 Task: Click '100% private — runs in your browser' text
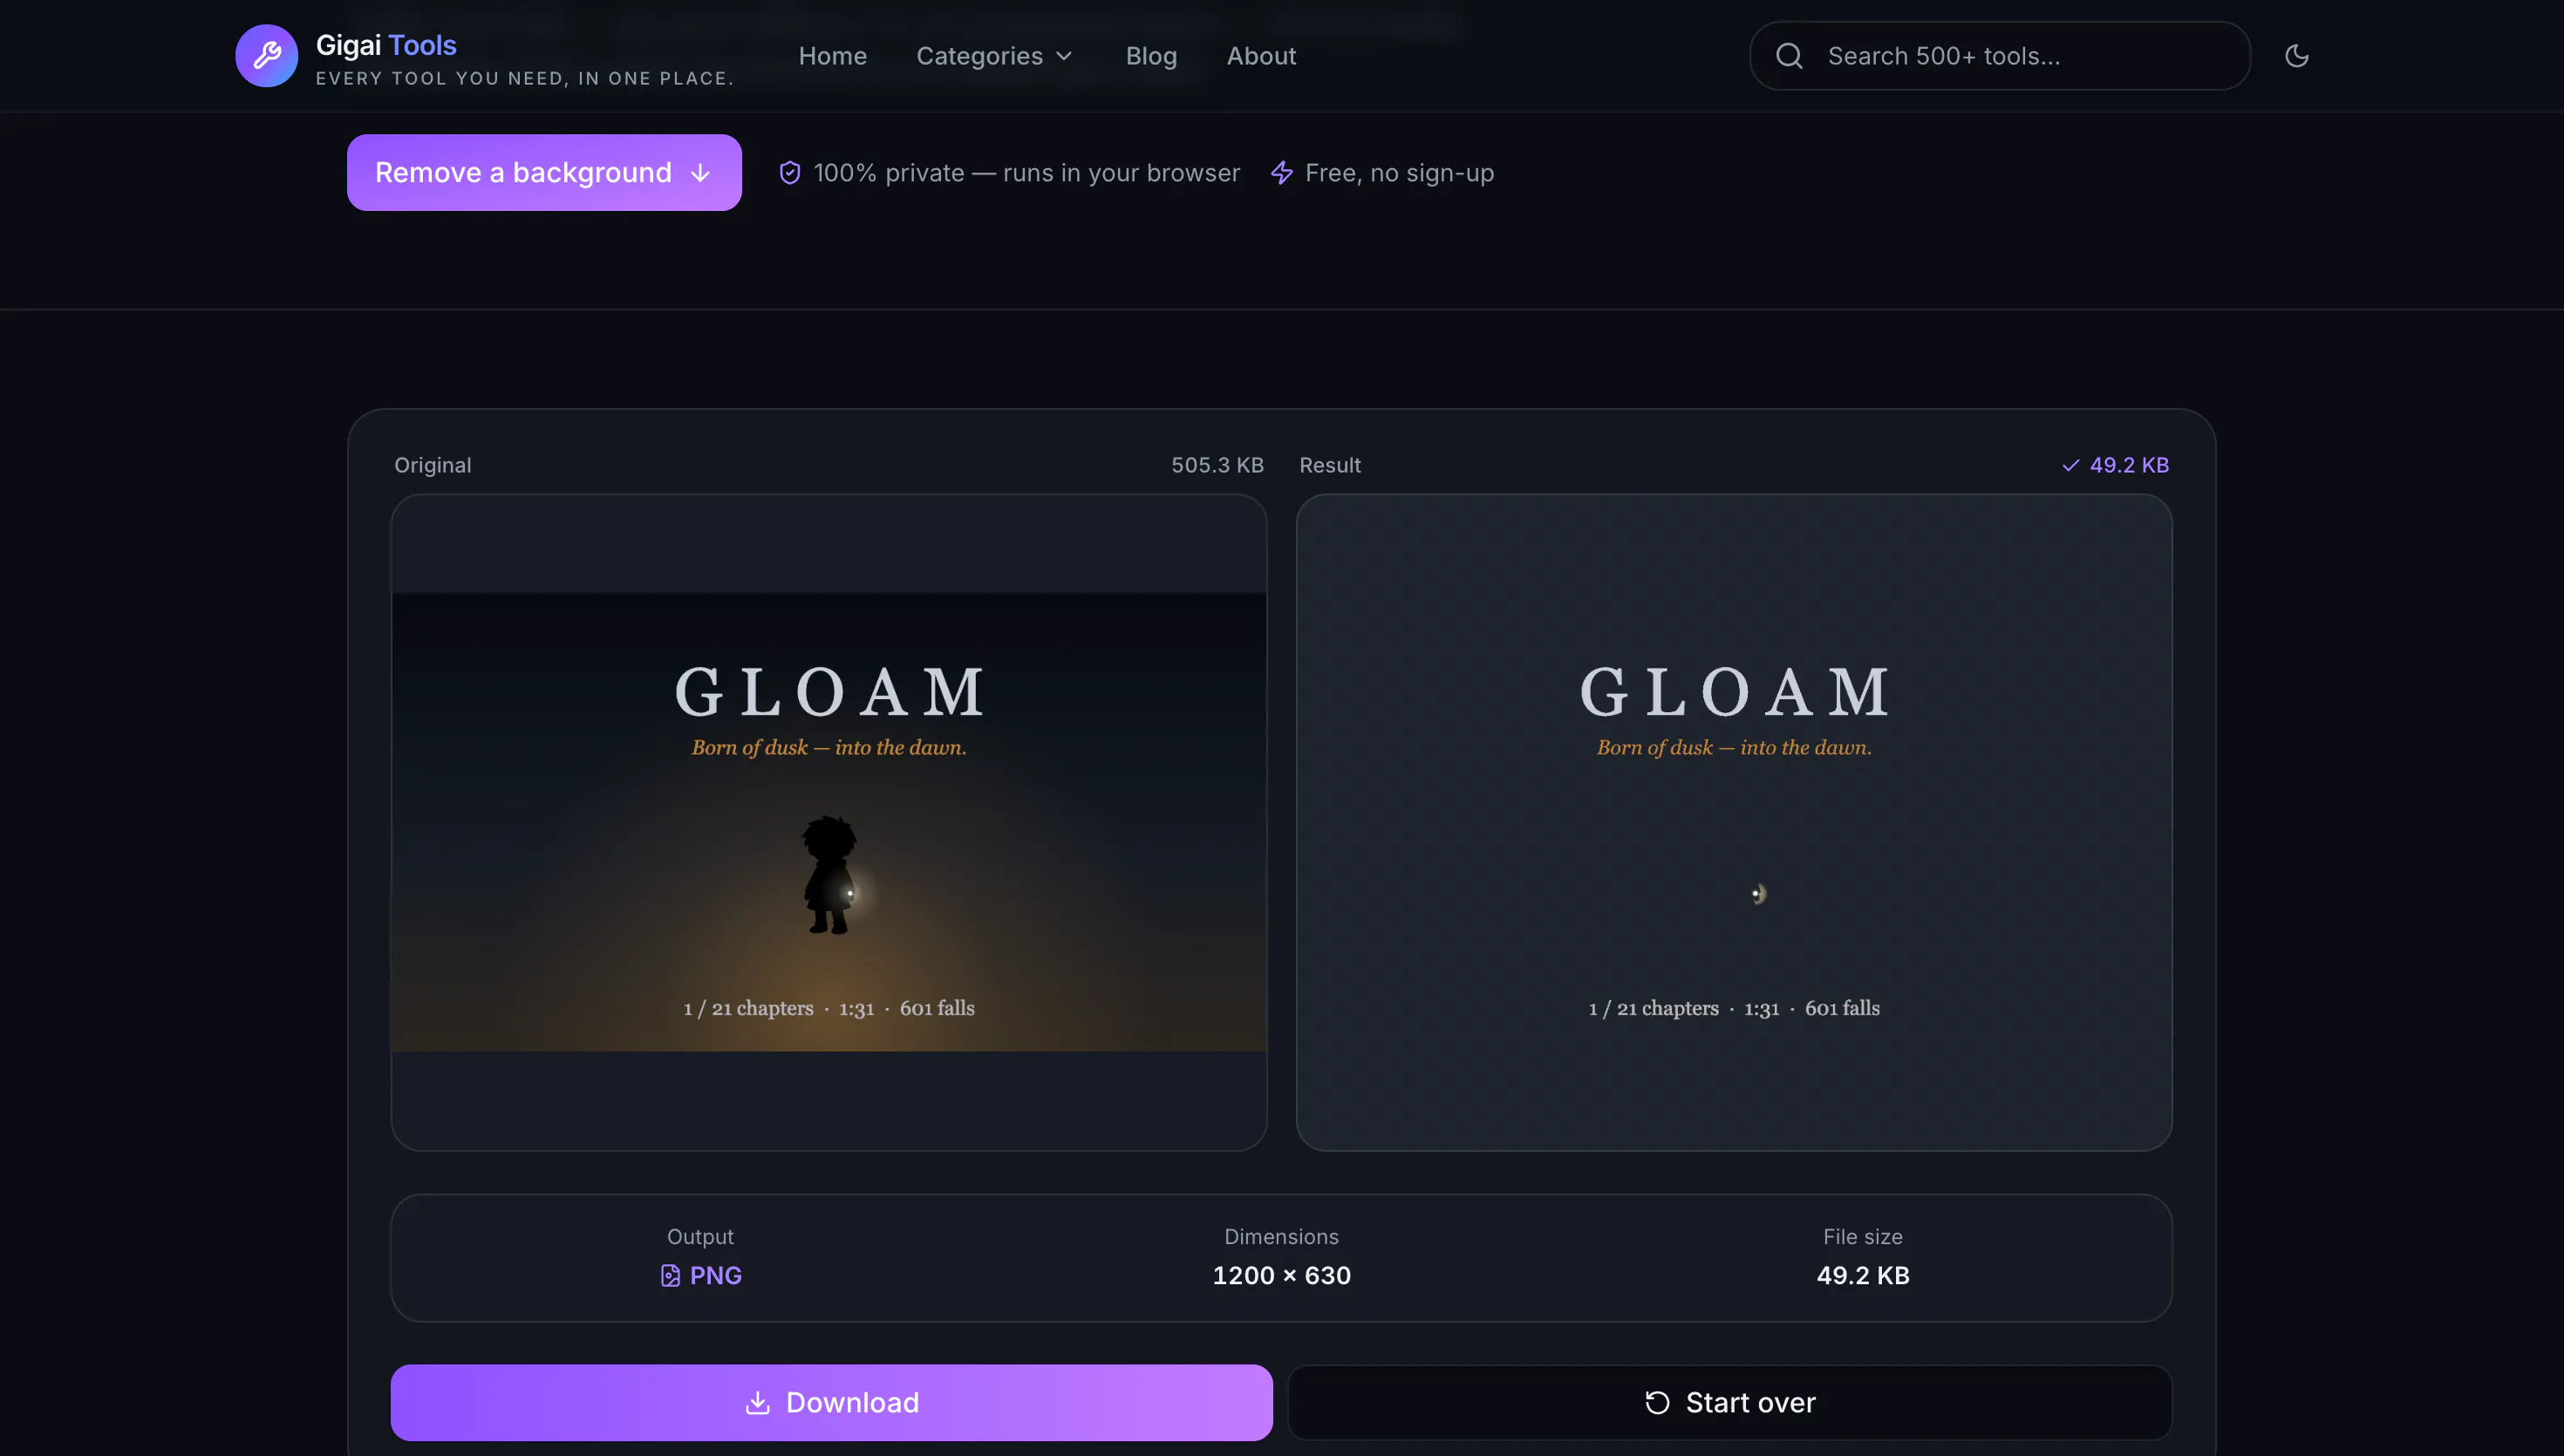pos(1026,173)
